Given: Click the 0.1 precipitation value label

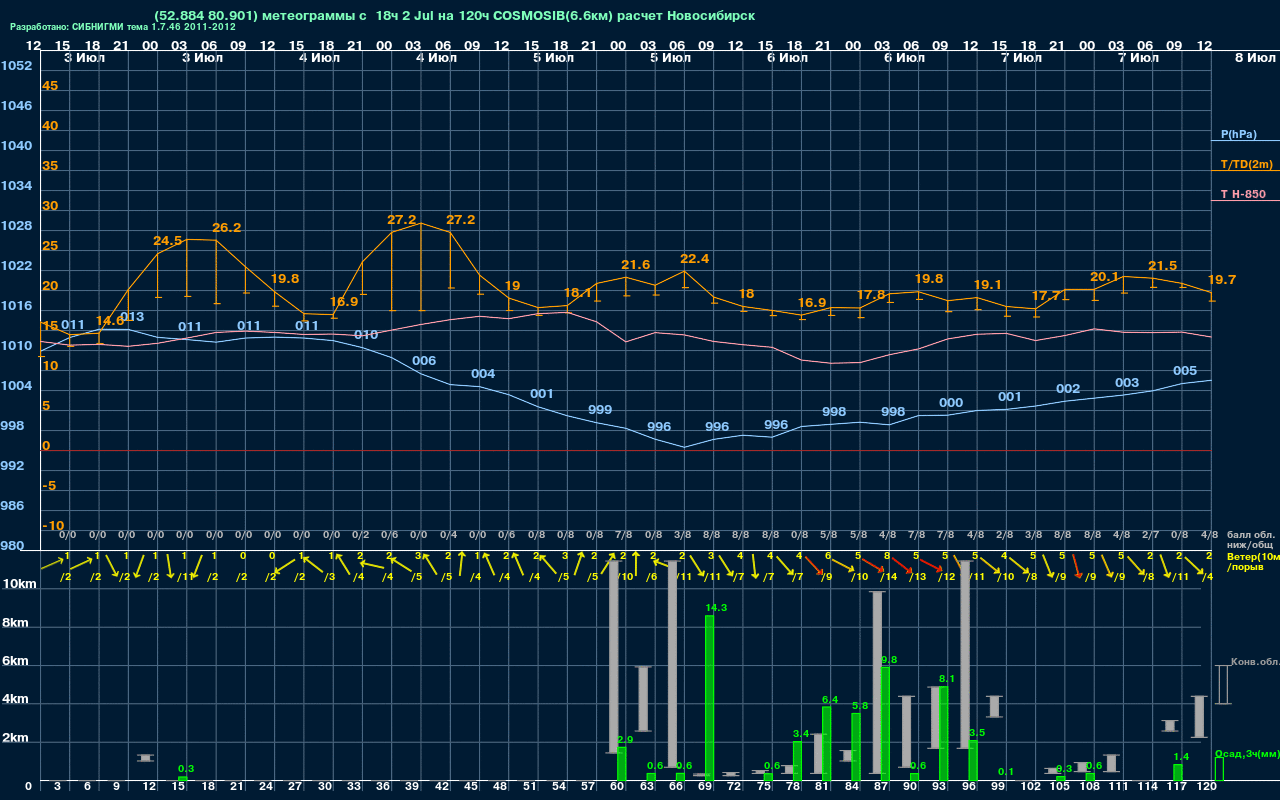Looking at the screenshot, I should pyautogui.click(x=1006, y=772).
